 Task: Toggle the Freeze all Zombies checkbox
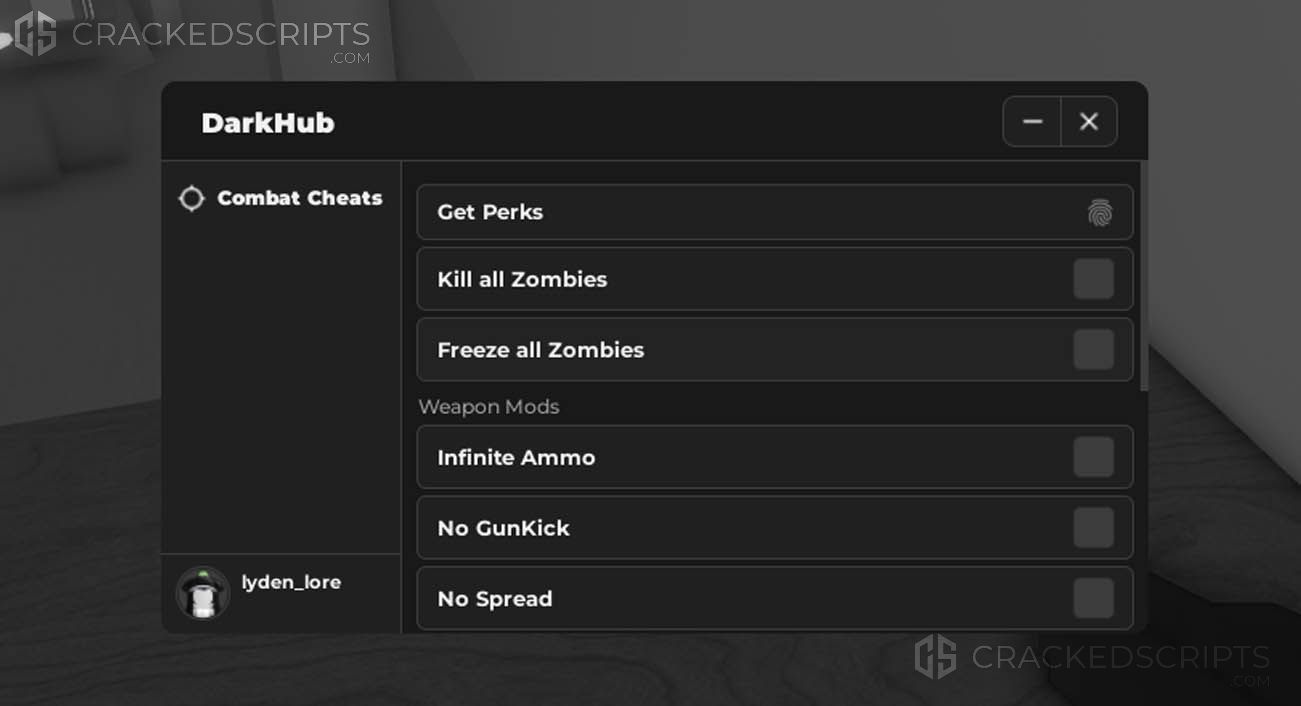(1093, 350)
